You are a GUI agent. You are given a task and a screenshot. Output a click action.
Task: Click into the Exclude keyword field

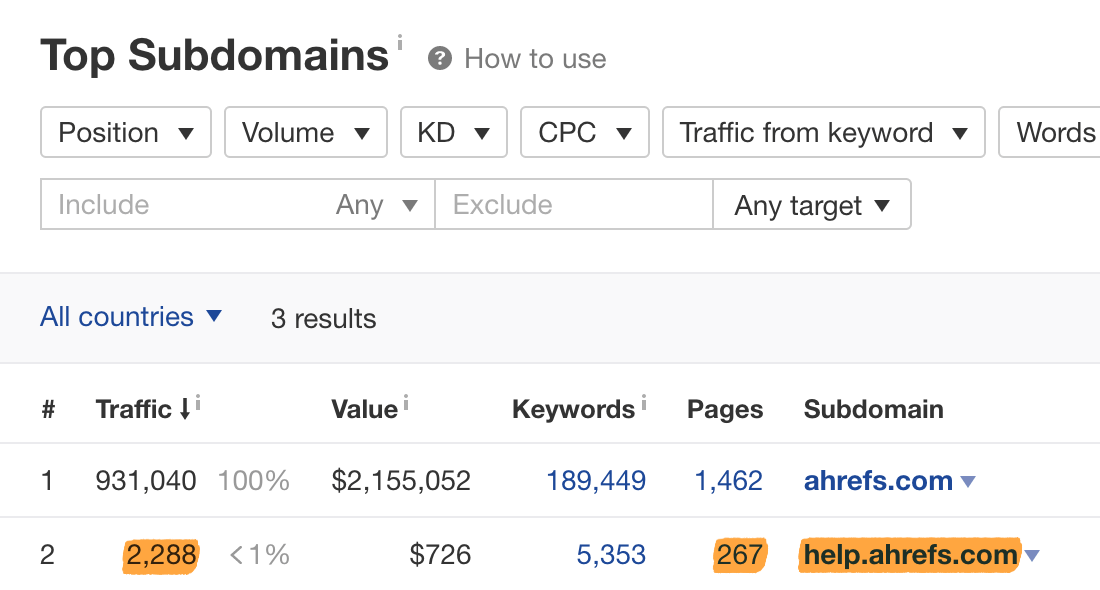pyautogui.click(x=573, y=205)
